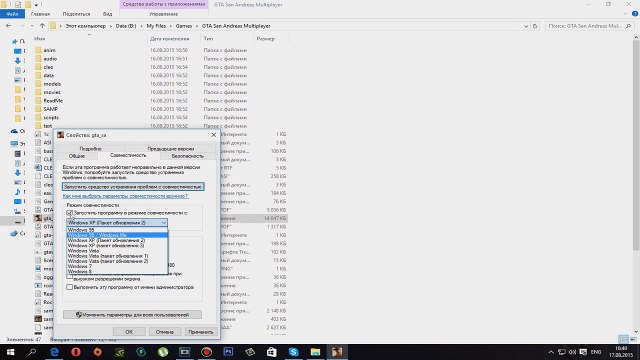This screenshot has height=360, width=640.
Task: Choose Windows XP SP3 option
Action: pos(117,246)
